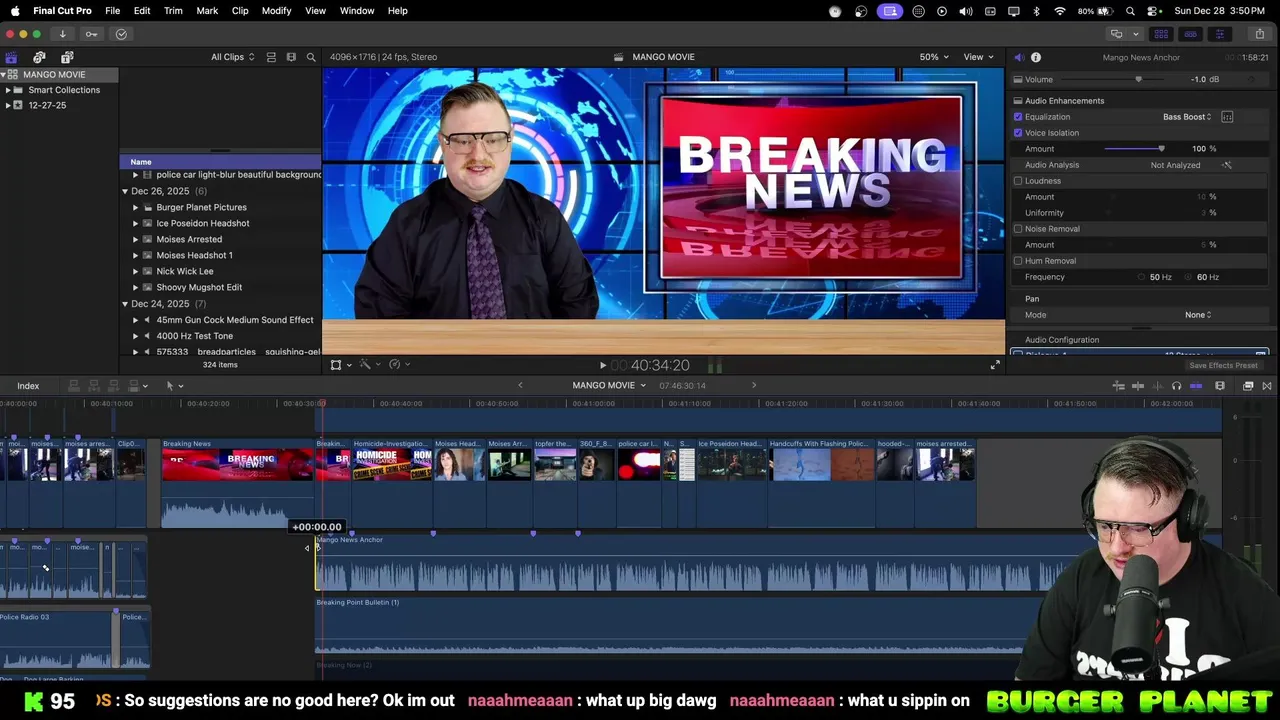This screenshot has height=720, width=1280.
Task: Open Equalization controls EQ icon
Action: pos(1227,117)
